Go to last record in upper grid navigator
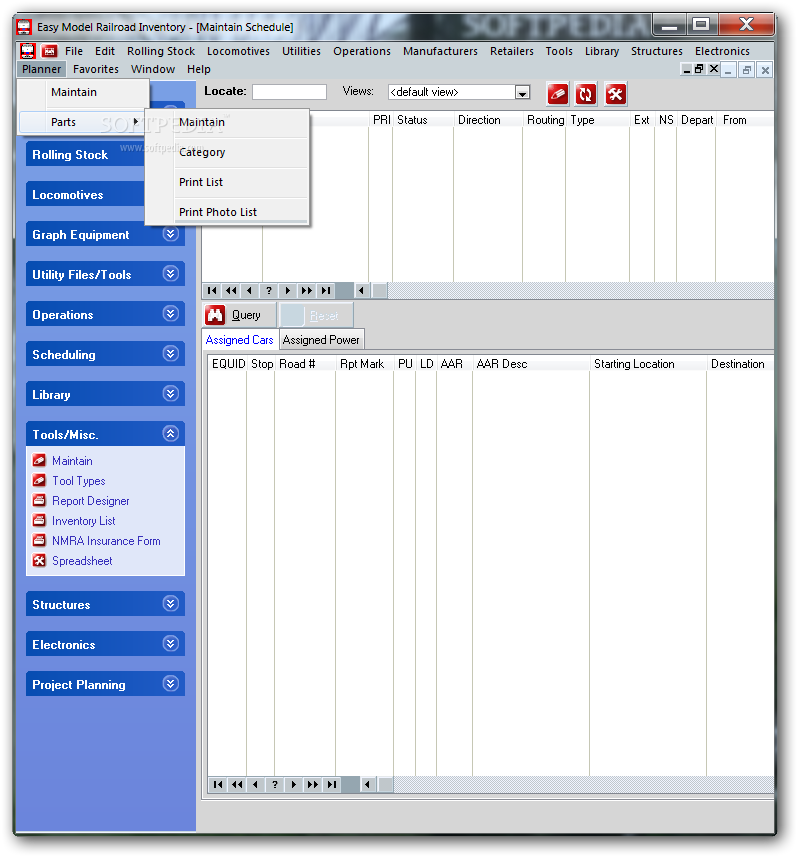The width and height of the screenshot is (798, 857). [326, 291]
